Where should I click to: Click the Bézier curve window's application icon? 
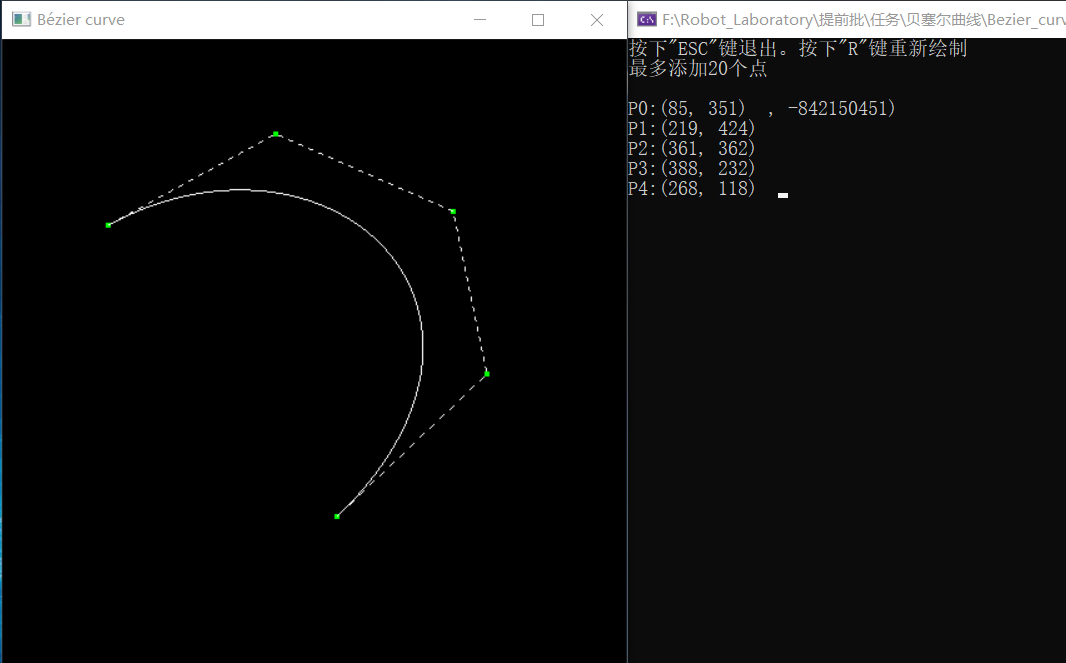point(20,18)
